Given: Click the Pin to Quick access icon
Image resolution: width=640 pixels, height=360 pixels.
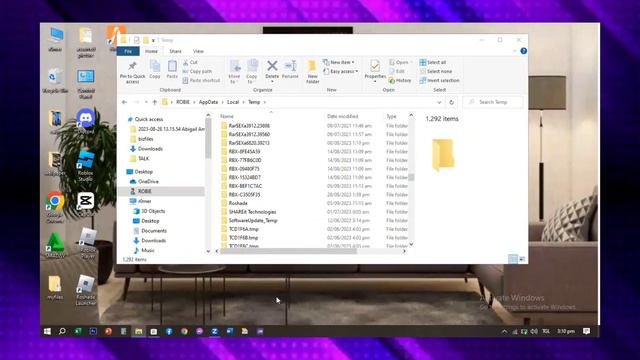Looking at the screenshot, I should tap(132, 66).
